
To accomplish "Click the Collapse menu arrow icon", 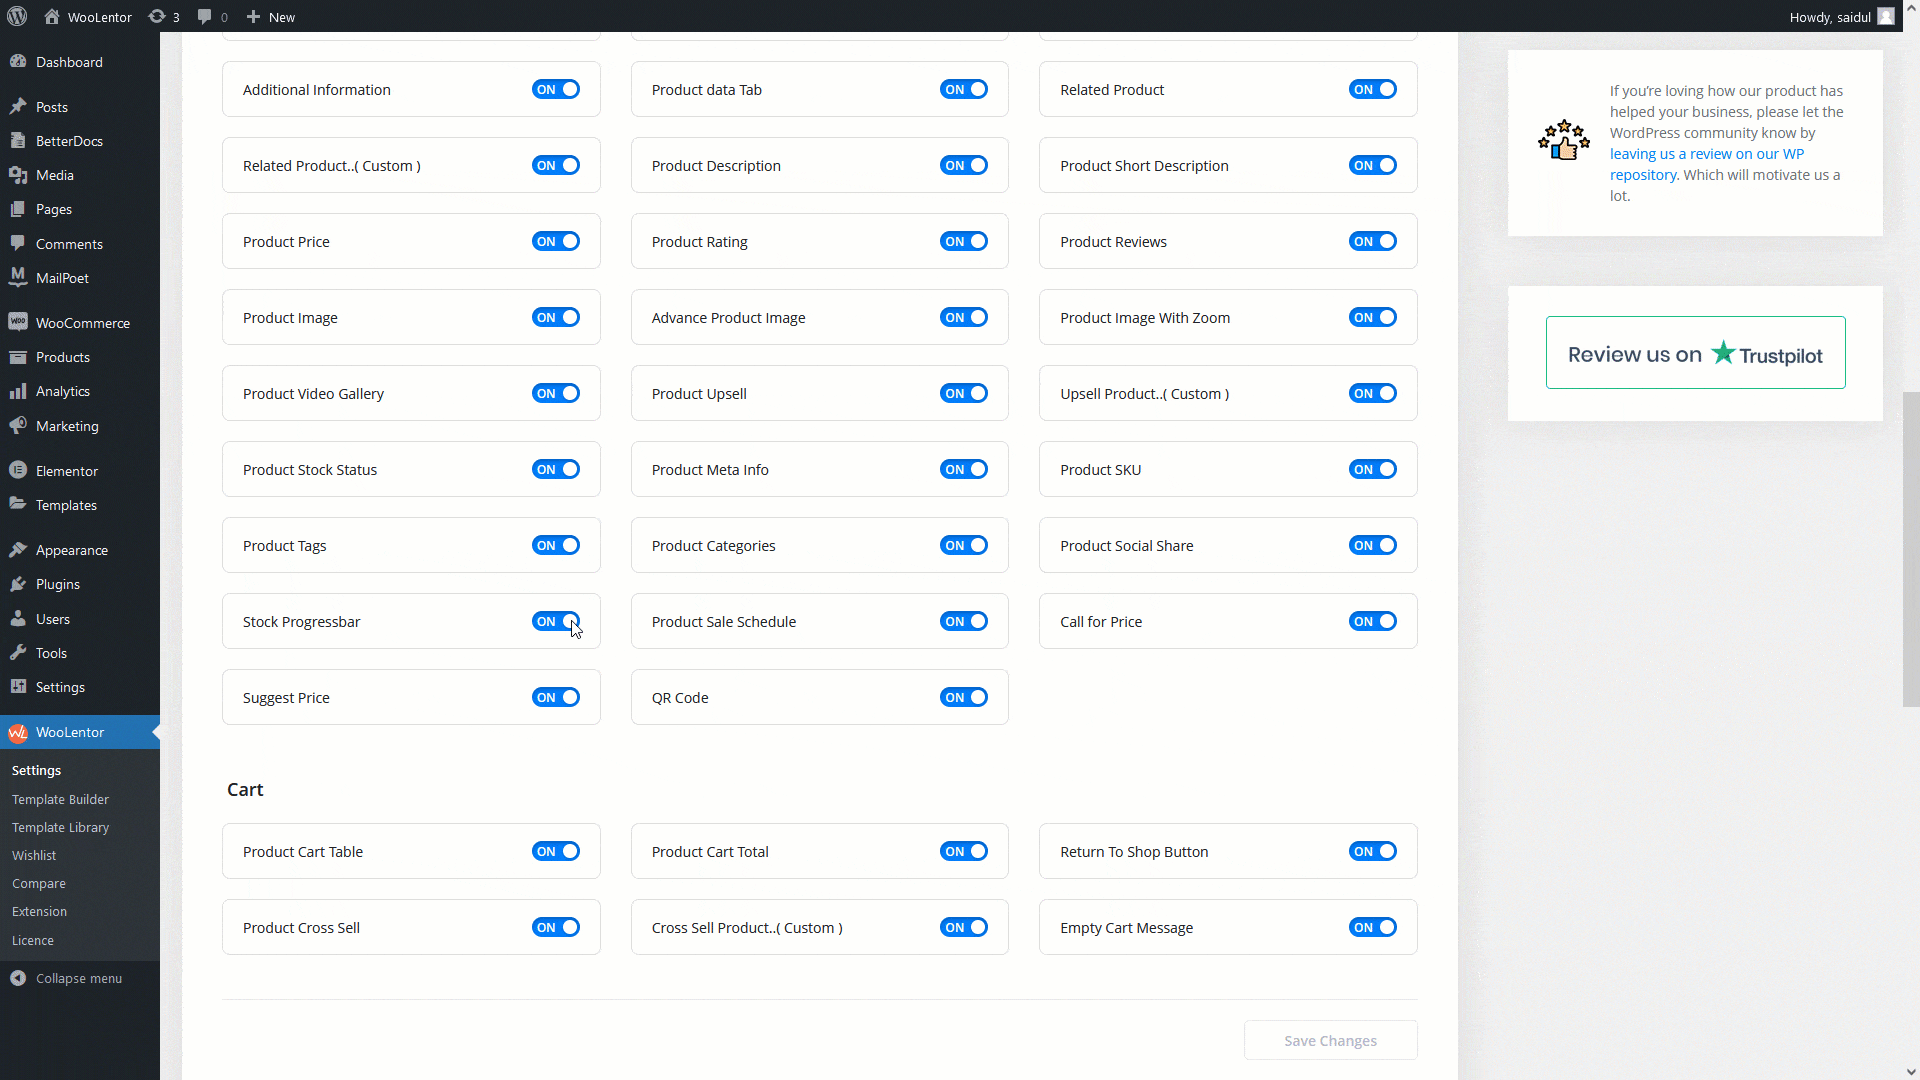I will [18, 978].
